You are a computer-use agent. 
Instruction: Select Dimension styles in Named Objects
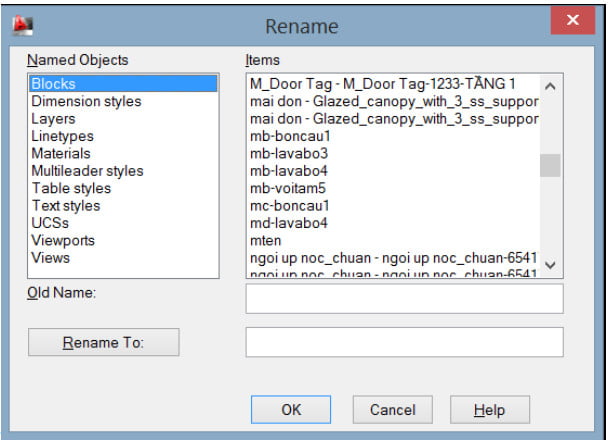86,101
